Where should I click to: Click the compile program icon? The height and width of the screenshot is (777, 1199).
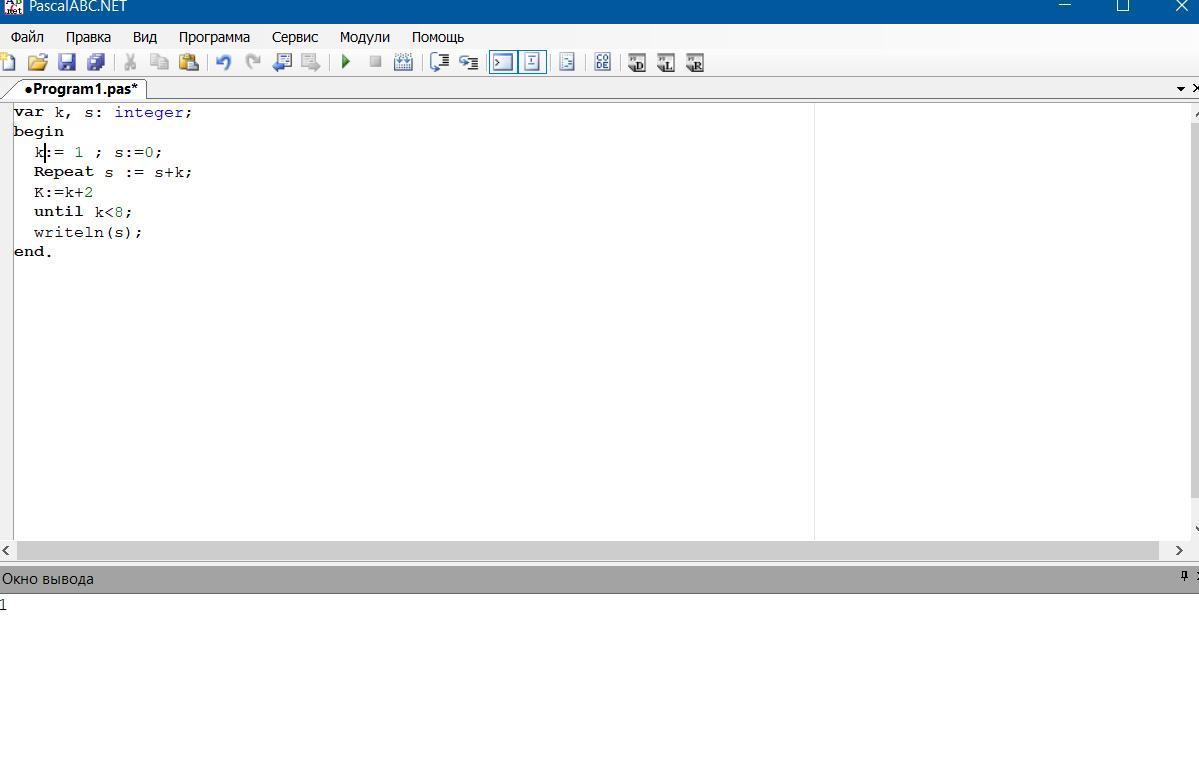click(x=403, y=62)
